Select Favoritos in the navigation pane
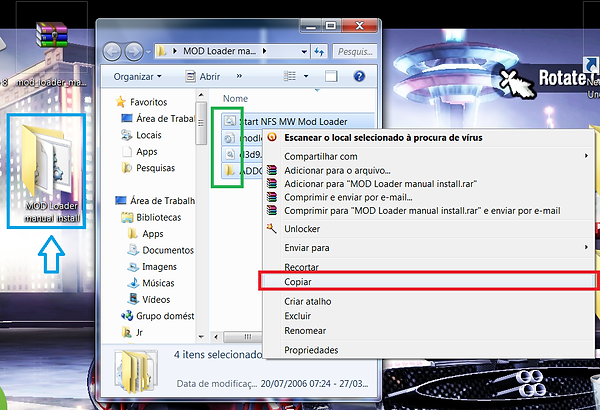600x410 pixels. pyautogui.click(x=142, y=102)
